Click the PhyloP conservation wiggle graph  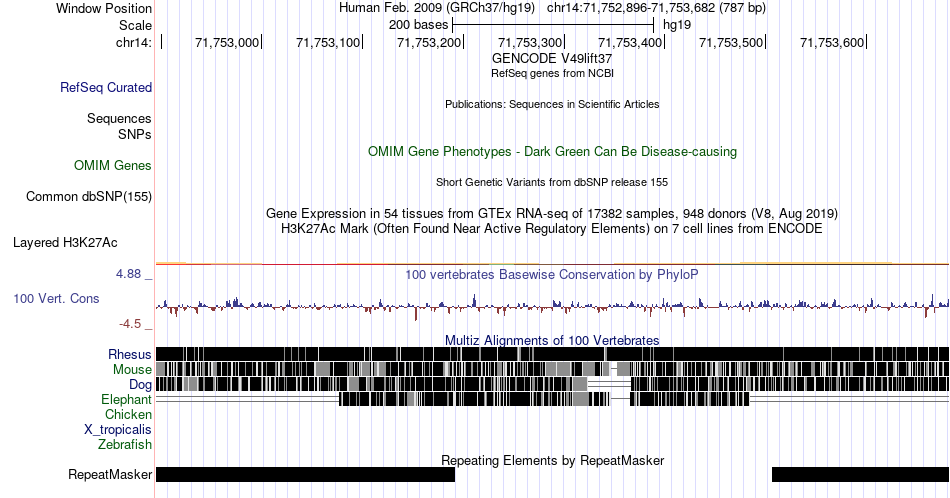coord(552,305)
